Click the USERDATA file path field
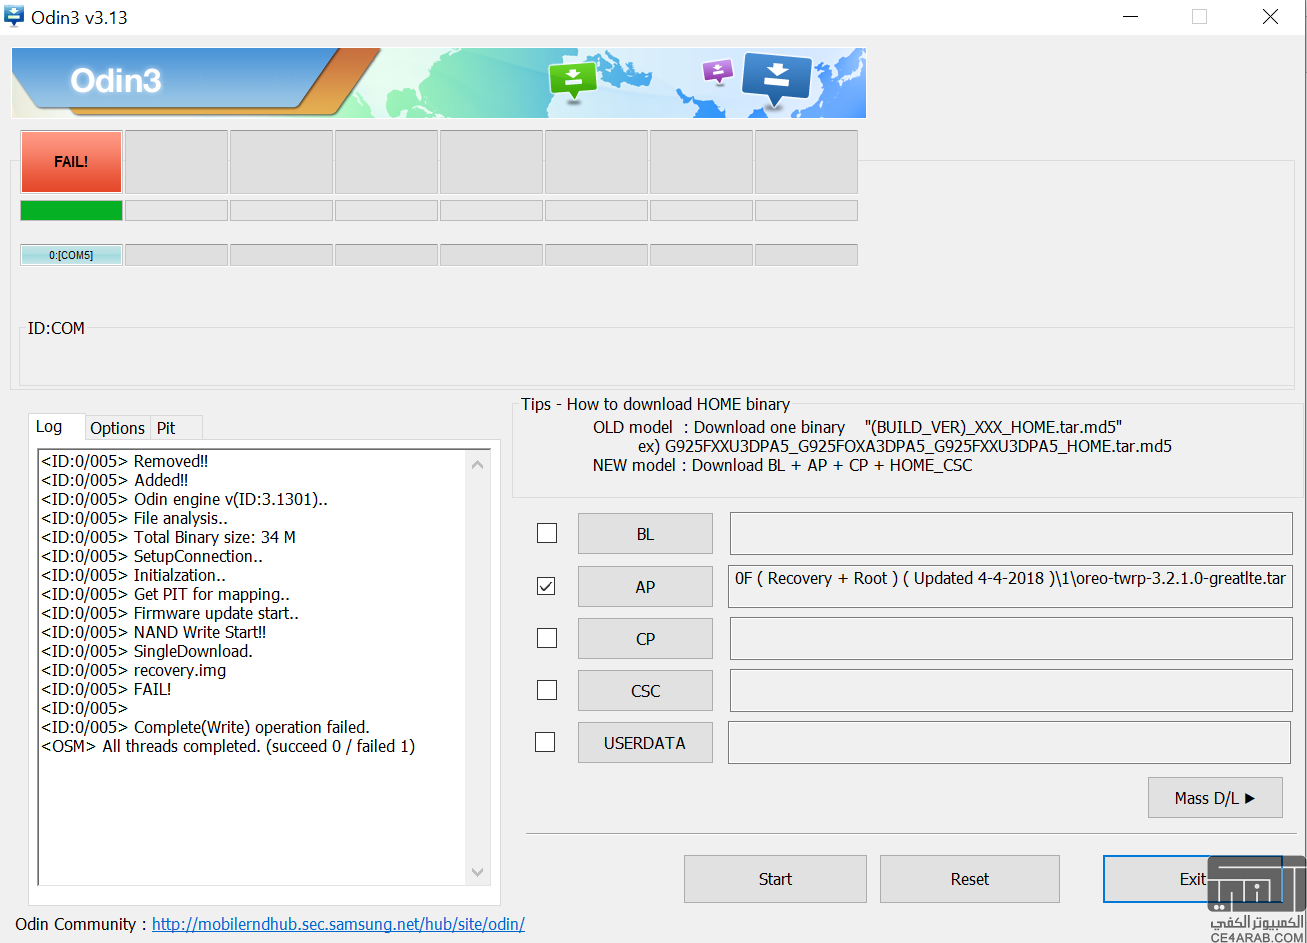The width and height of the screenshot is (1307, 943). [x=1010, y=742]
